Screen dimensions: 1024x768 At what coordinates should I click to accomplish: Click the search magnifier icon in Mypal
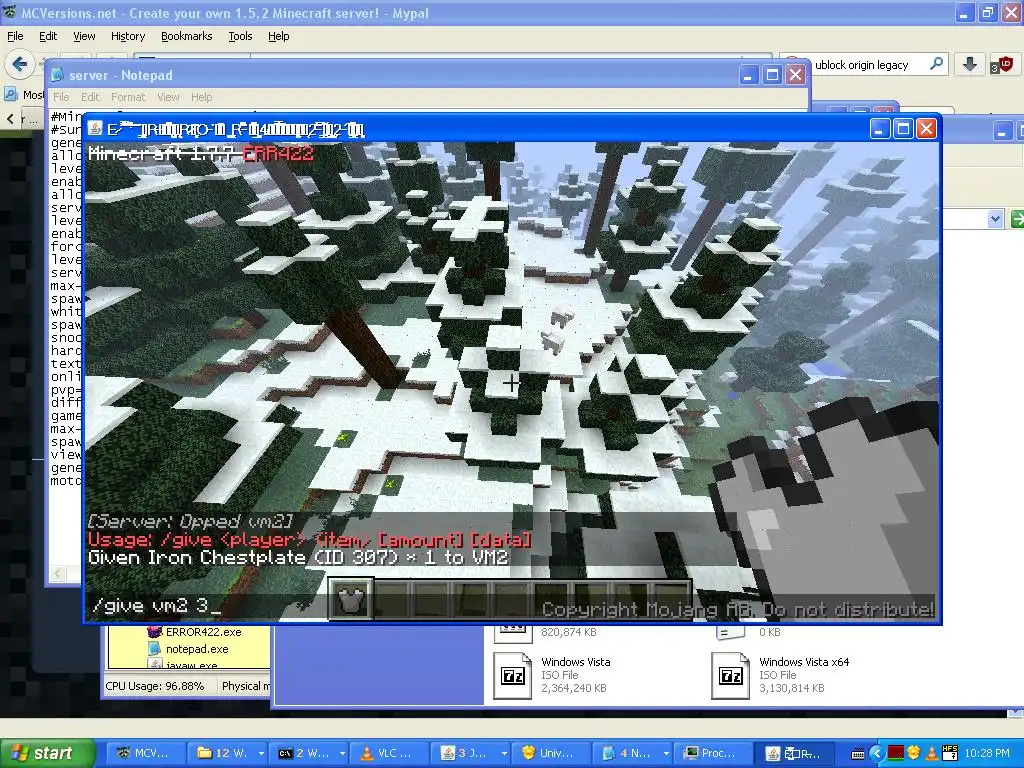click(x=936, y=64)
